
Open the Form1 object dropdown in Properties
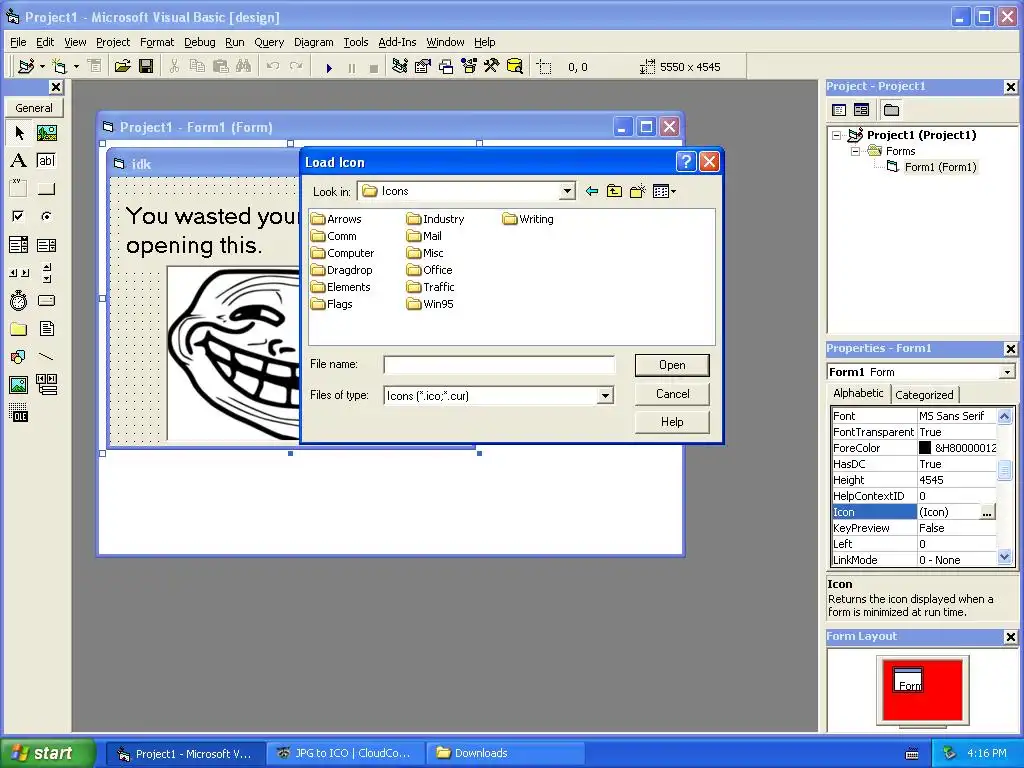click(1007, 372)
